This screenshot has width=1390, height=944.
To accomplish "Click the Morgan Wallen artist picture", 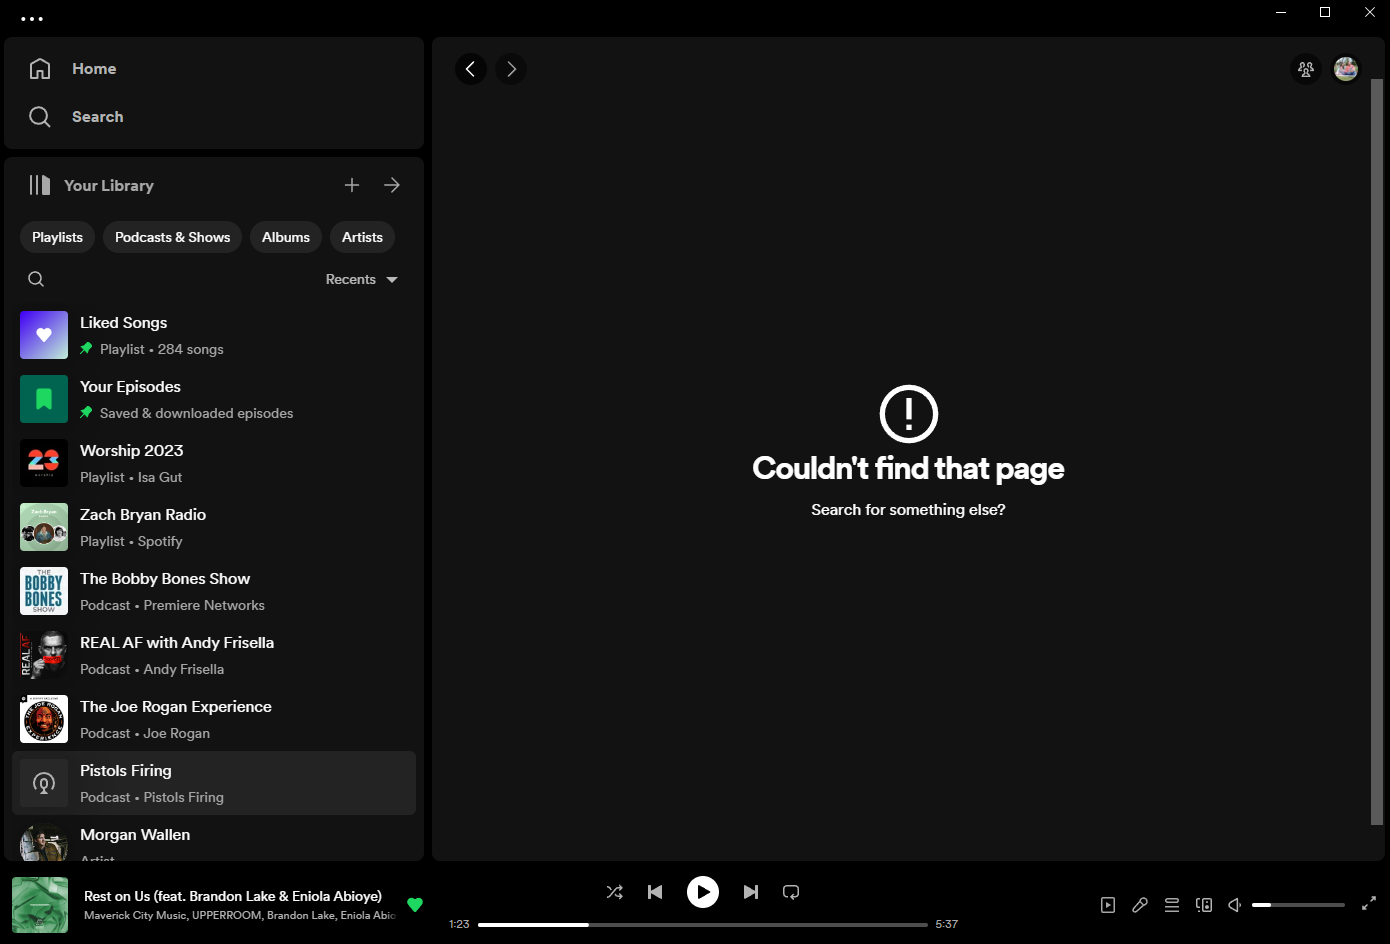I will (x=44, y=842).
